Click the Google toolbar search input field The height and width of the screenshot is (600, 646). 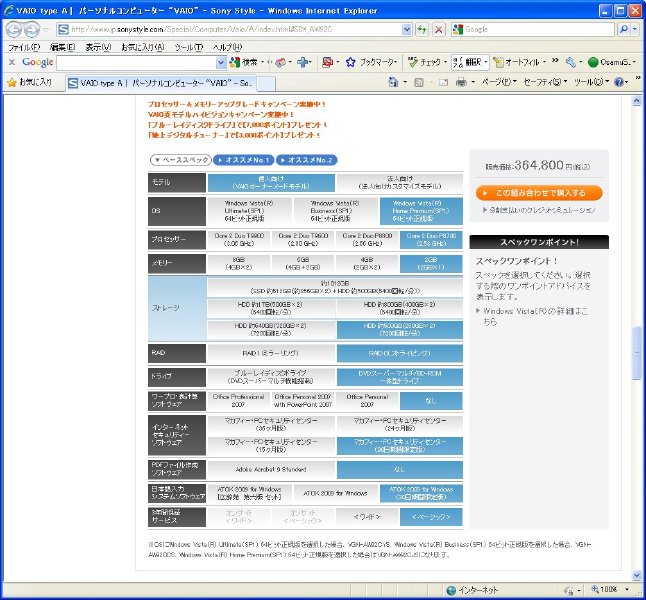pos(139,62)
